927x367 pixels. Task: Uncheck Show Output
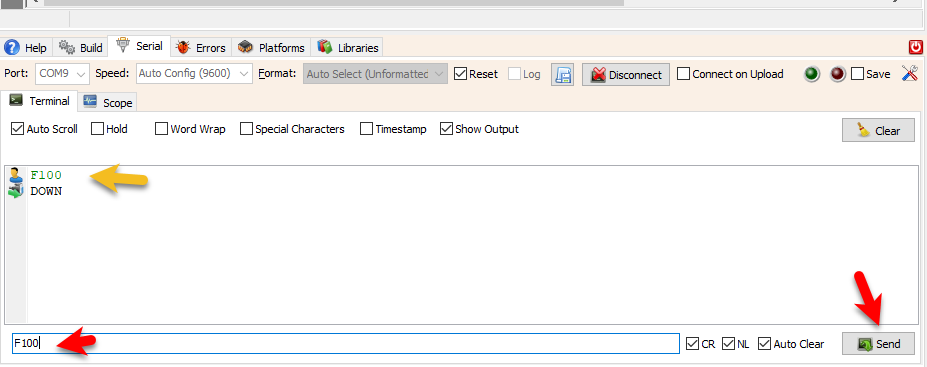click(446, 129)
